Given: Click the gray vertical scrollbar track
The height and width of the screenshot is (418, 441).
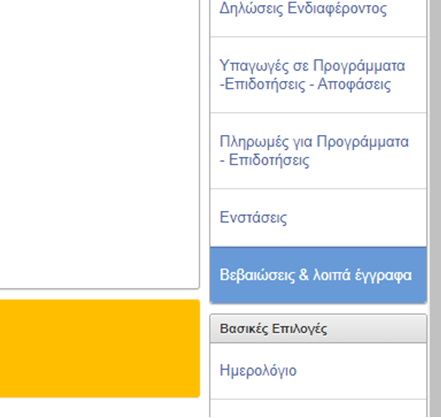Looking at the screenshot, I should [435, 209].
